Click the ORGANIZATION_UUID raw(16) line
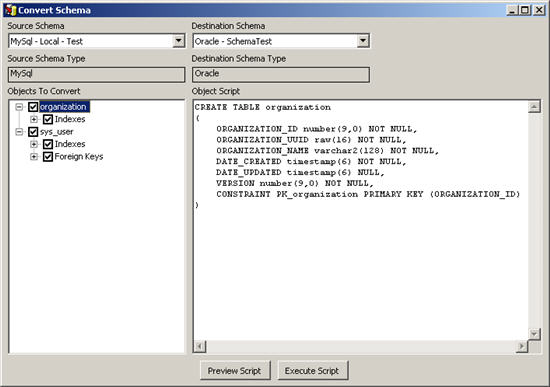 (311, 140)
